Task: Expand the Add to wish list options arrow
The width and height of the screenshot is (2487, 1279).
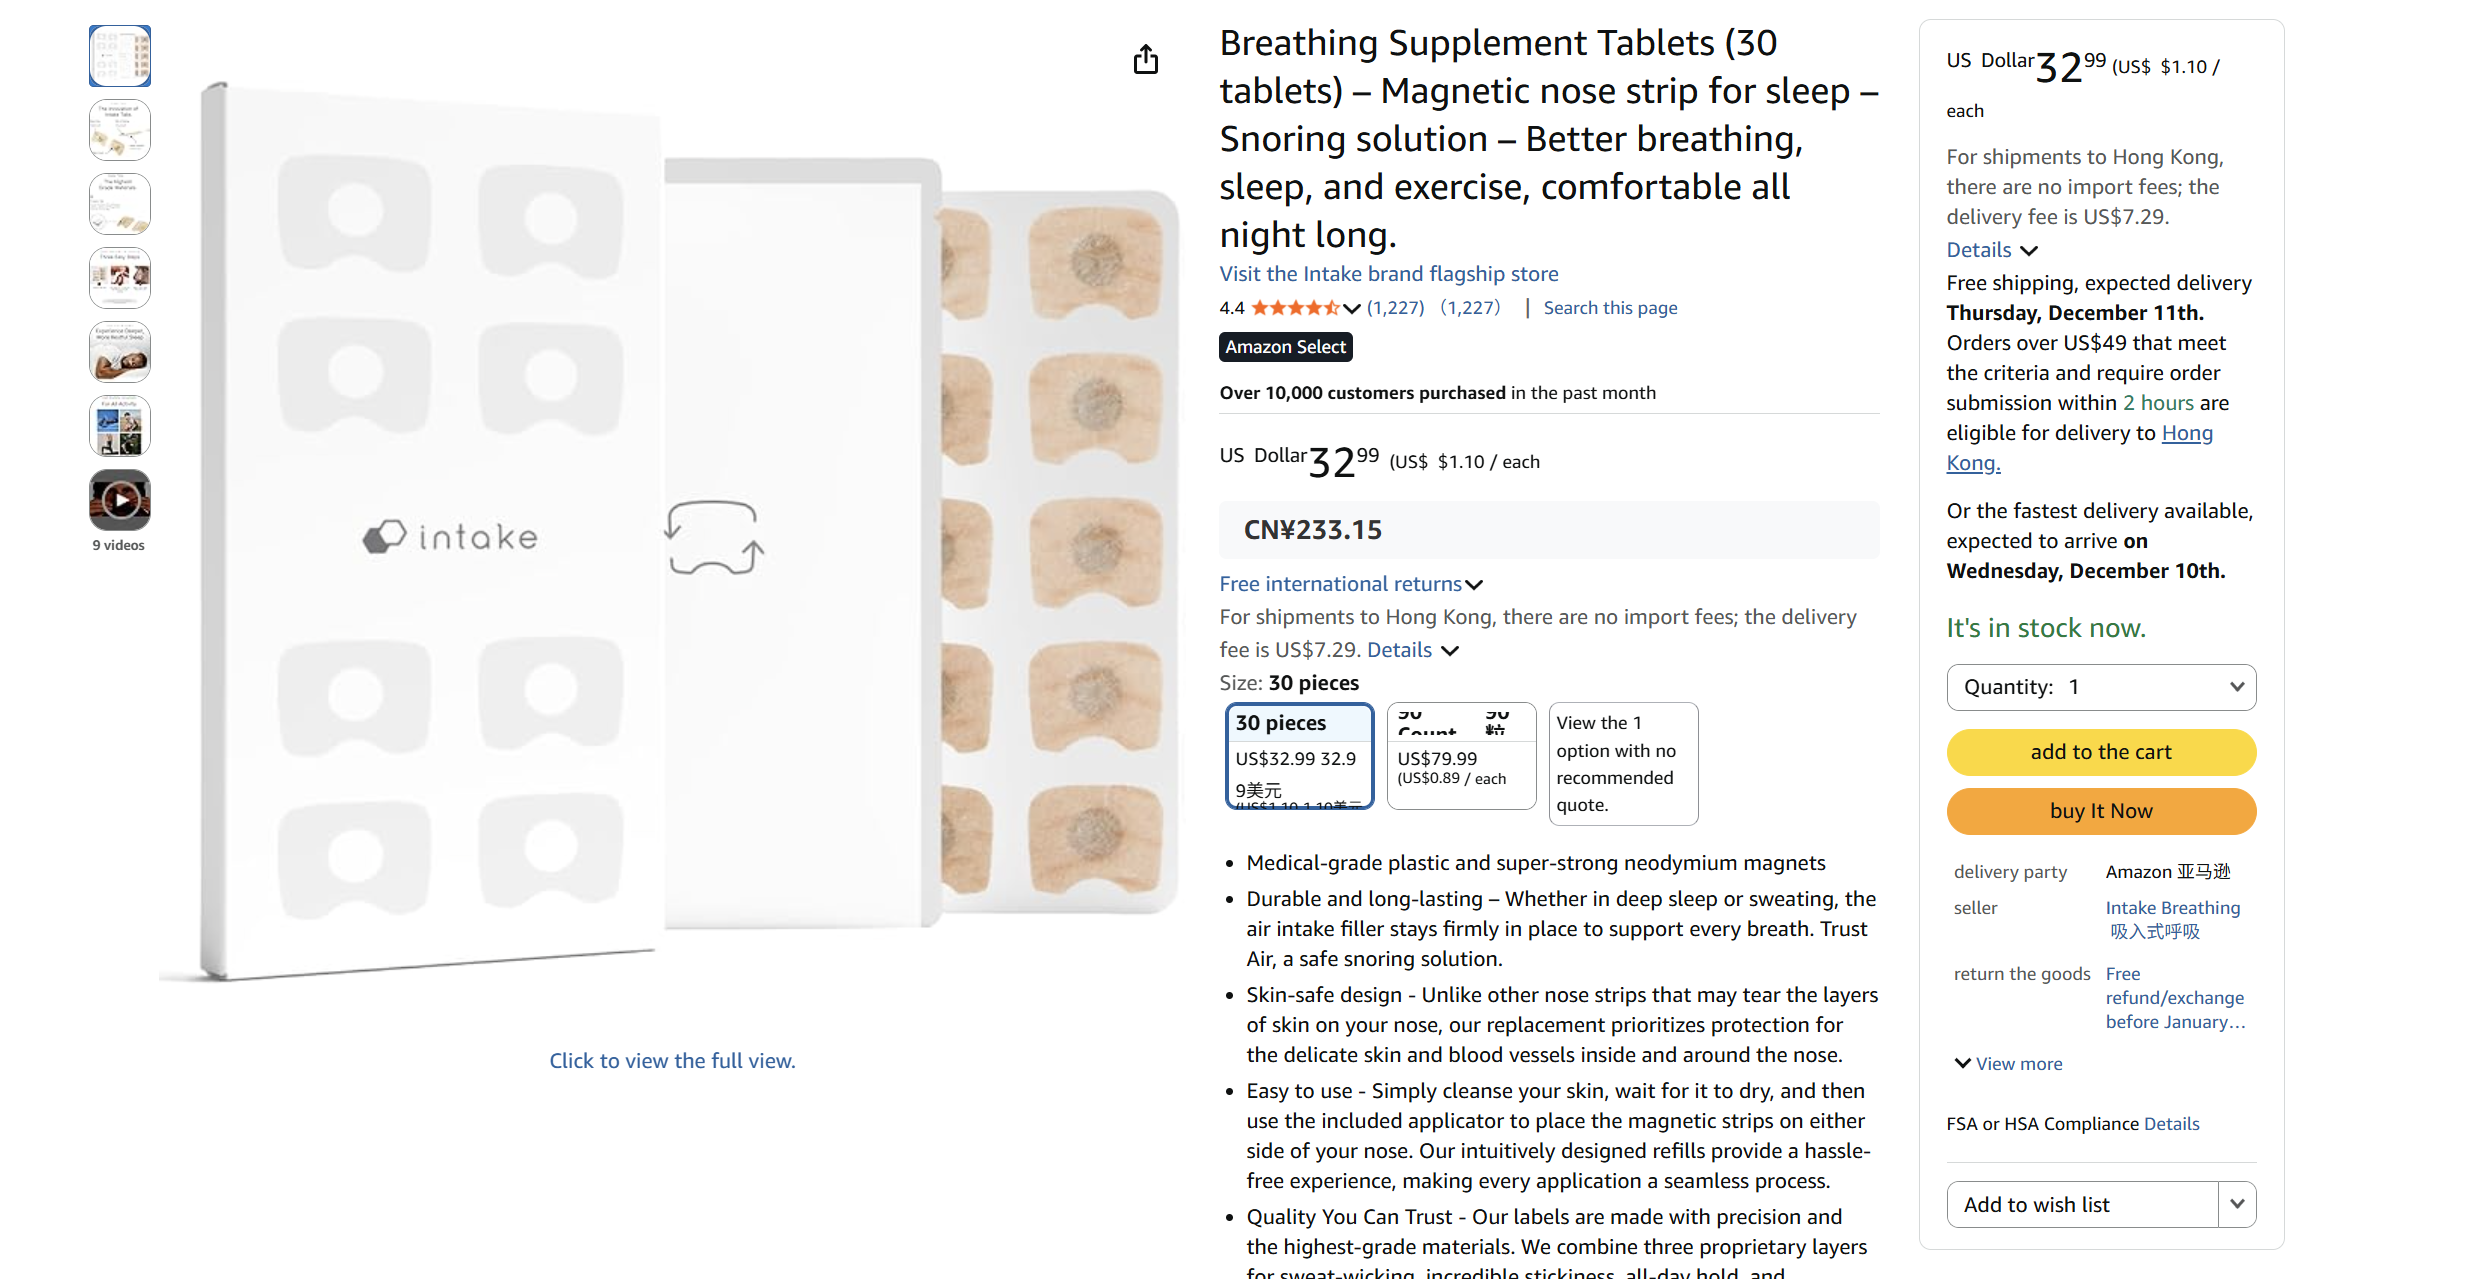Action: 2239,1204
